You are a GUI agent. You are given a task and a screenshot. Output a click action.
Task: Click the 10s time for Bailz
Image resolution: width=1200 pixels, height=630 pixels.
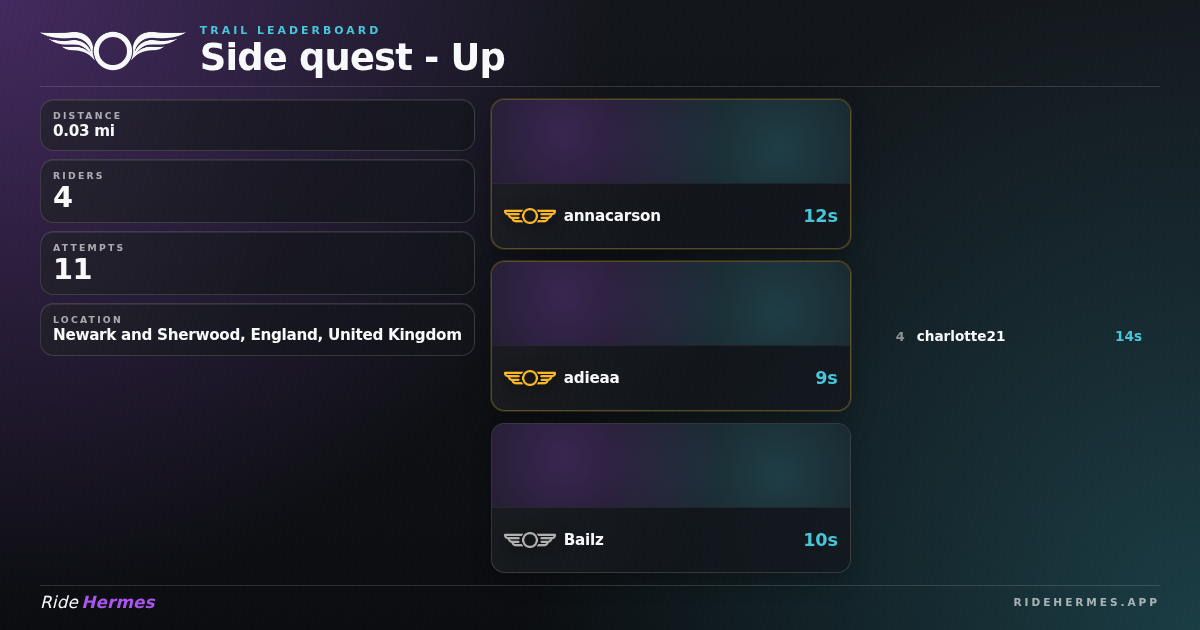(x=820, y=540)
